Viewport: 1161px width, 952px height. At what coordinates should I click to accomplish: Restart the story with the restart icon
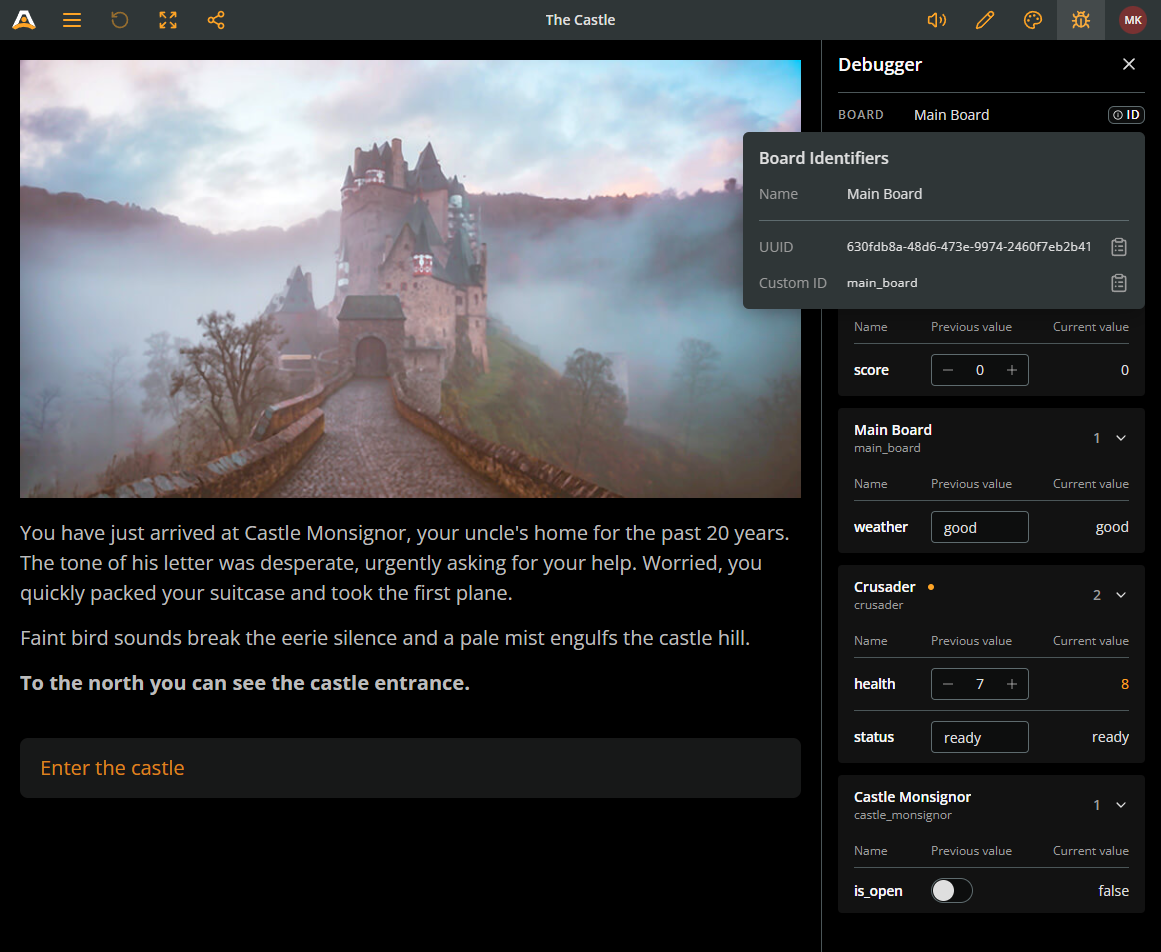pyautogui.click(x=120, y=20)
